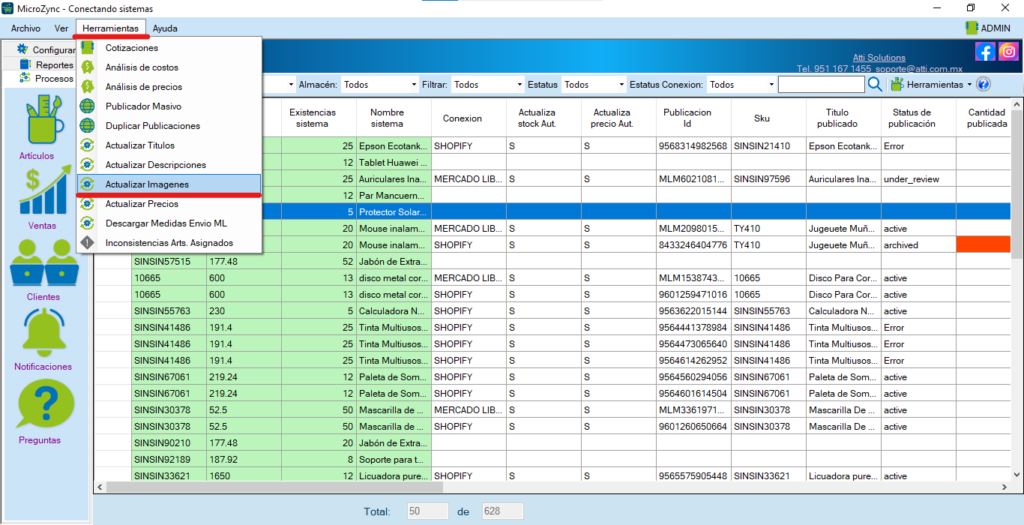
Task: Click the Análisis de costos icon
Action: pyautogui.click(x=88, y=67)
